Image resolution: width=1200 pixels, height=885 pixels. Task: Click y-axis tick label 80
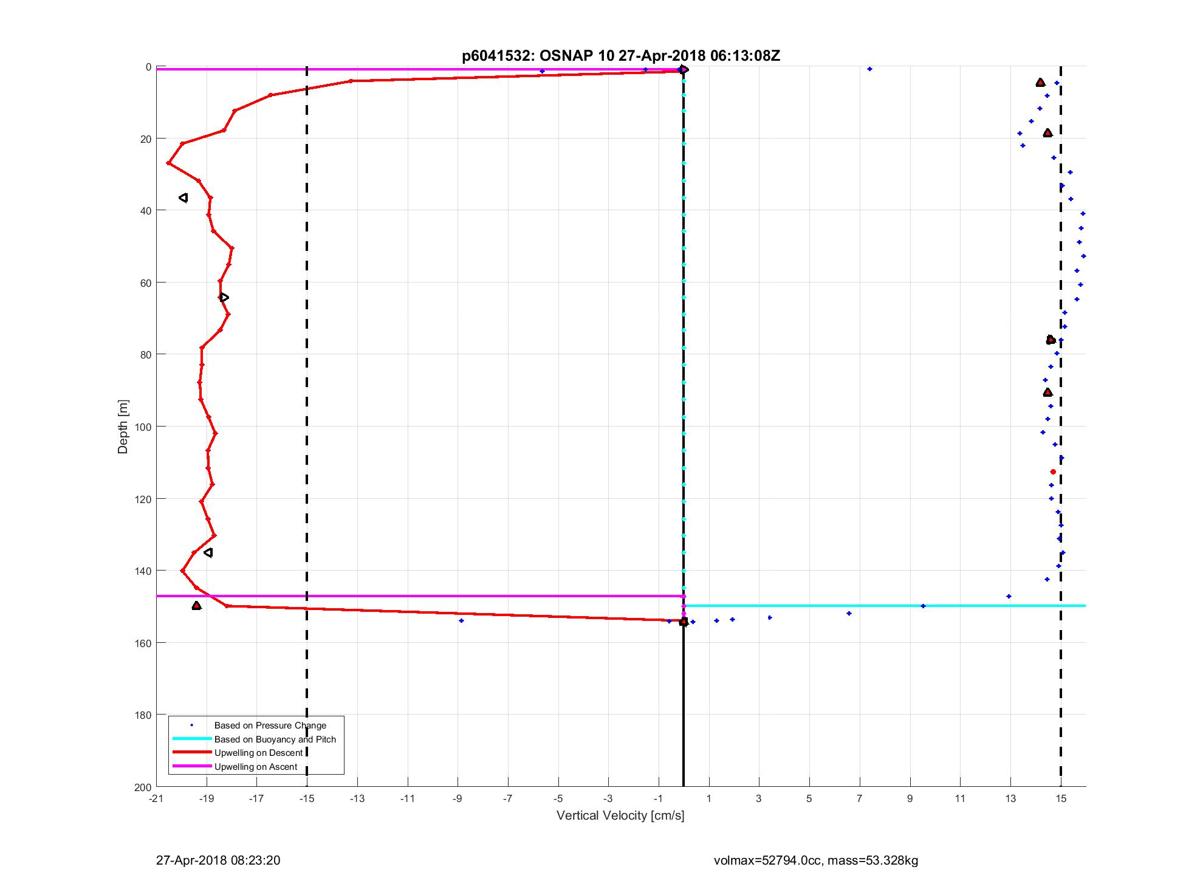click(x=145, y=355)
